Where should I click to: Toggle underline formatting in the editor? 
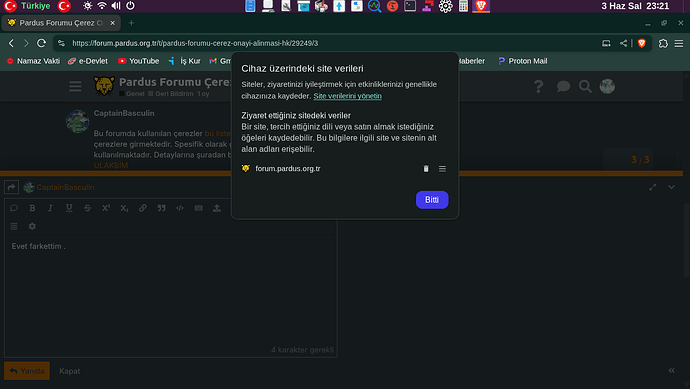click(69, 208)
